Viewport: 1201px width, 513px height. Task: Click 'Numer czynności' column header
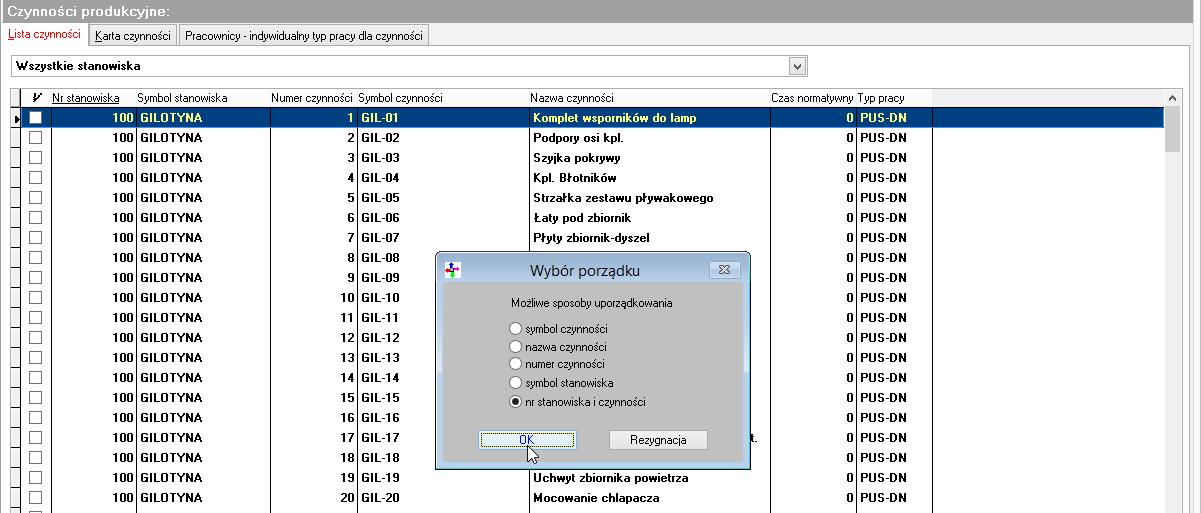point(312,98)
